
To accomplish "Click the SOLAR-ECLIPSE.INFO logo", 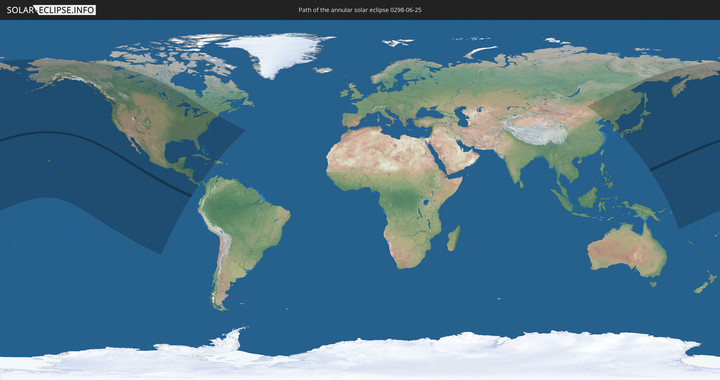I will point(51,10).
